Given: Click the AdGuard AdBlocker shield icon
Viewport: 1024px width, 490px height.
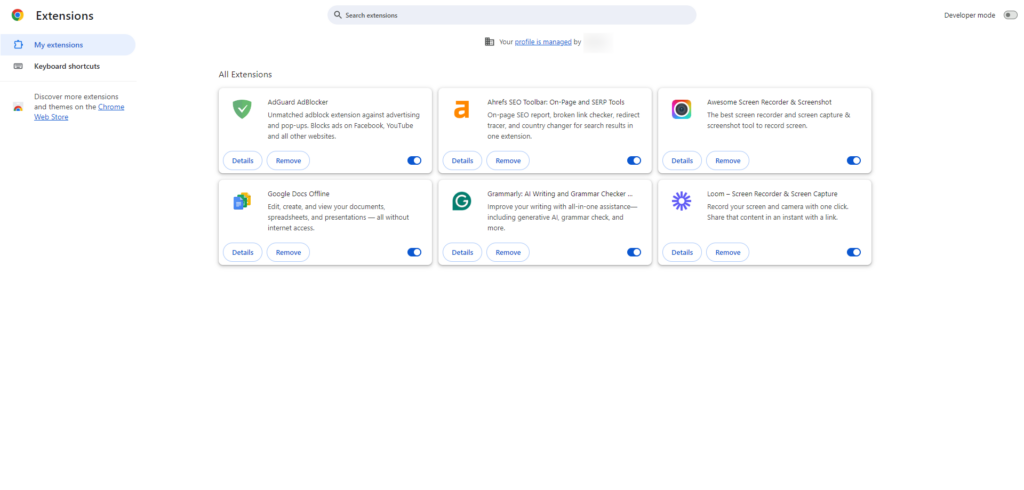Looking at the screenshot, I should click(242, 109).
